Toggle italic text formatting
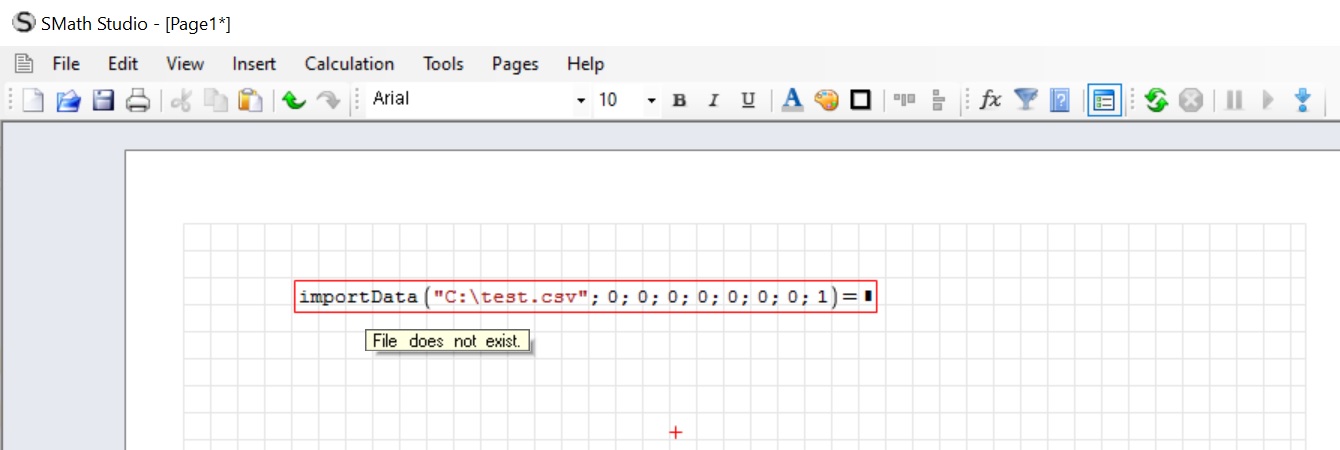The image size is (1340, 450). click(x=713, y=100)
